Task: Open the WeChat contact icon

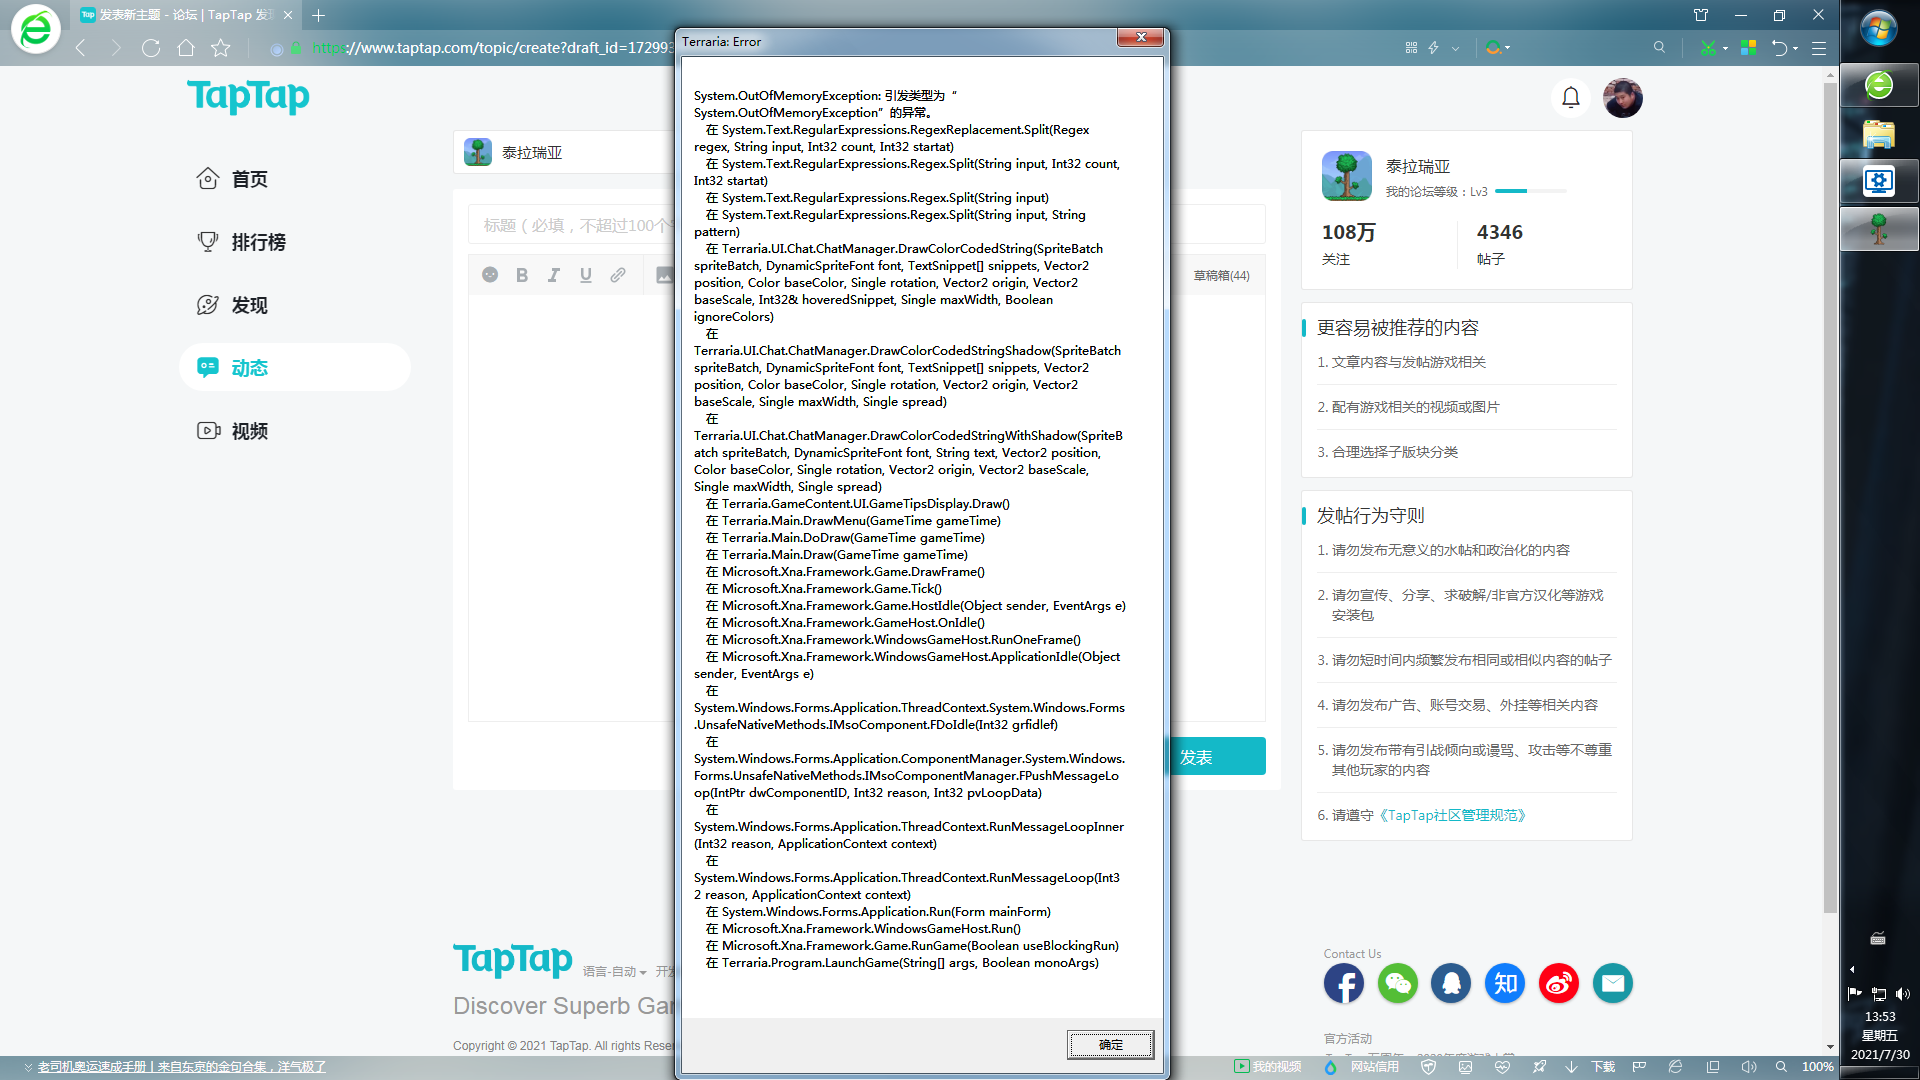Action: [1397, 983]
